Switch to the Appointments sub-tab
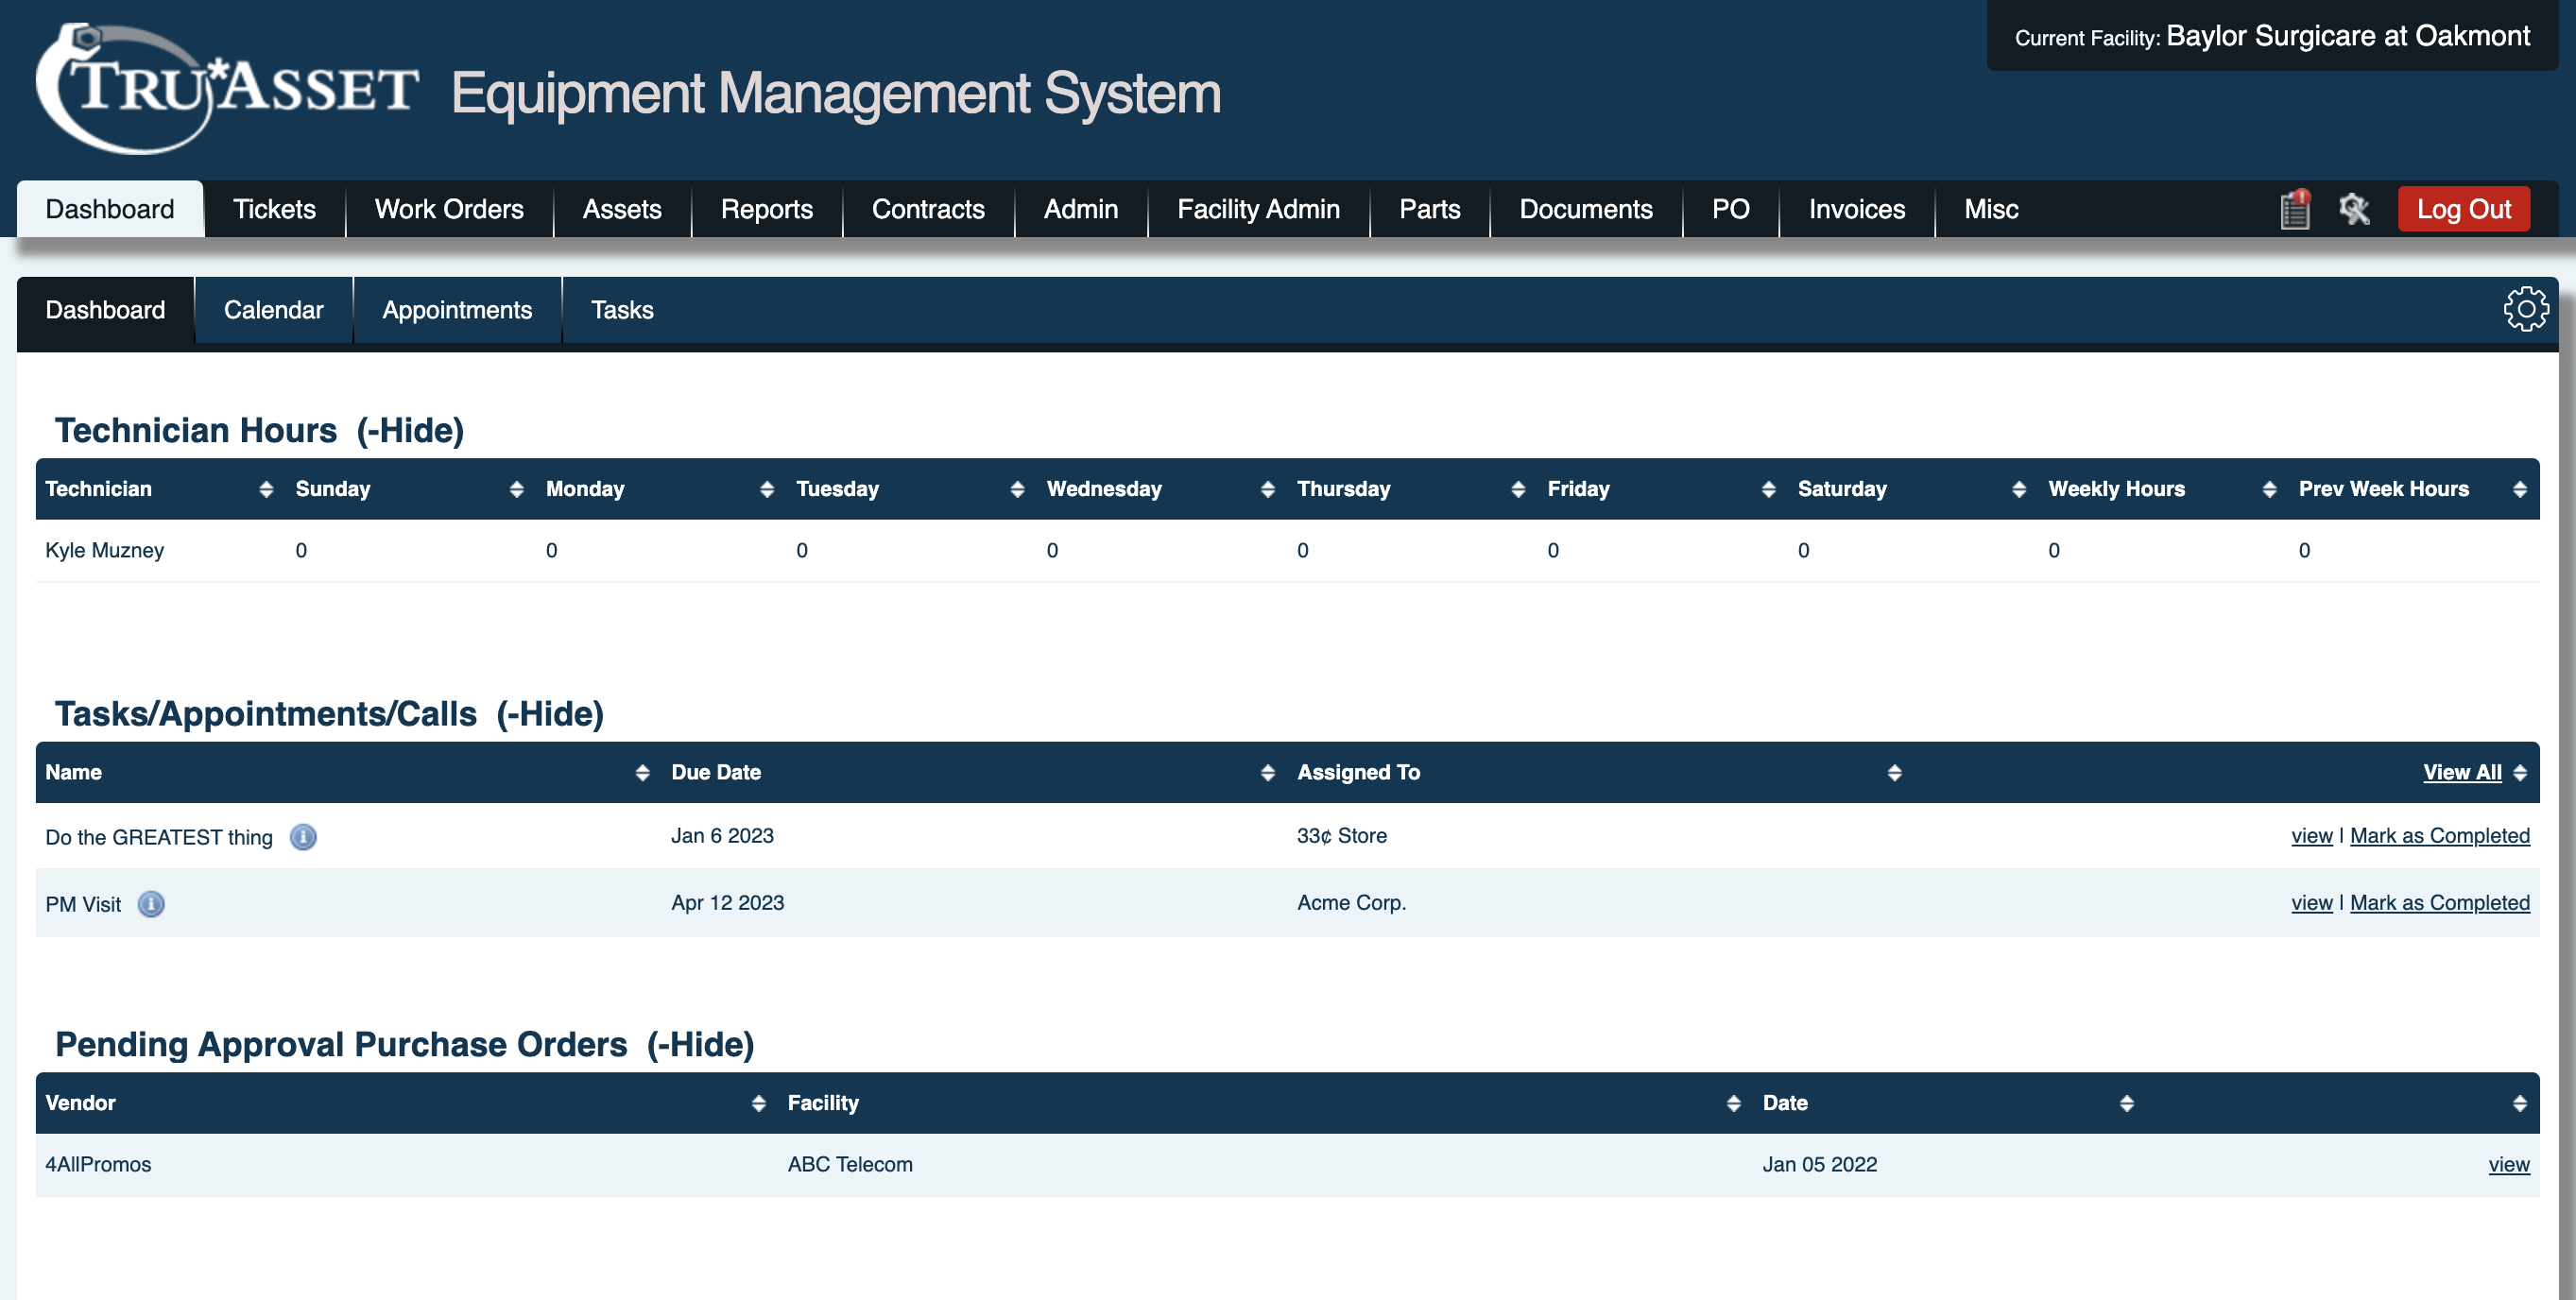Viewport: 2576px width, 1300px height. [x=457, y=310]
